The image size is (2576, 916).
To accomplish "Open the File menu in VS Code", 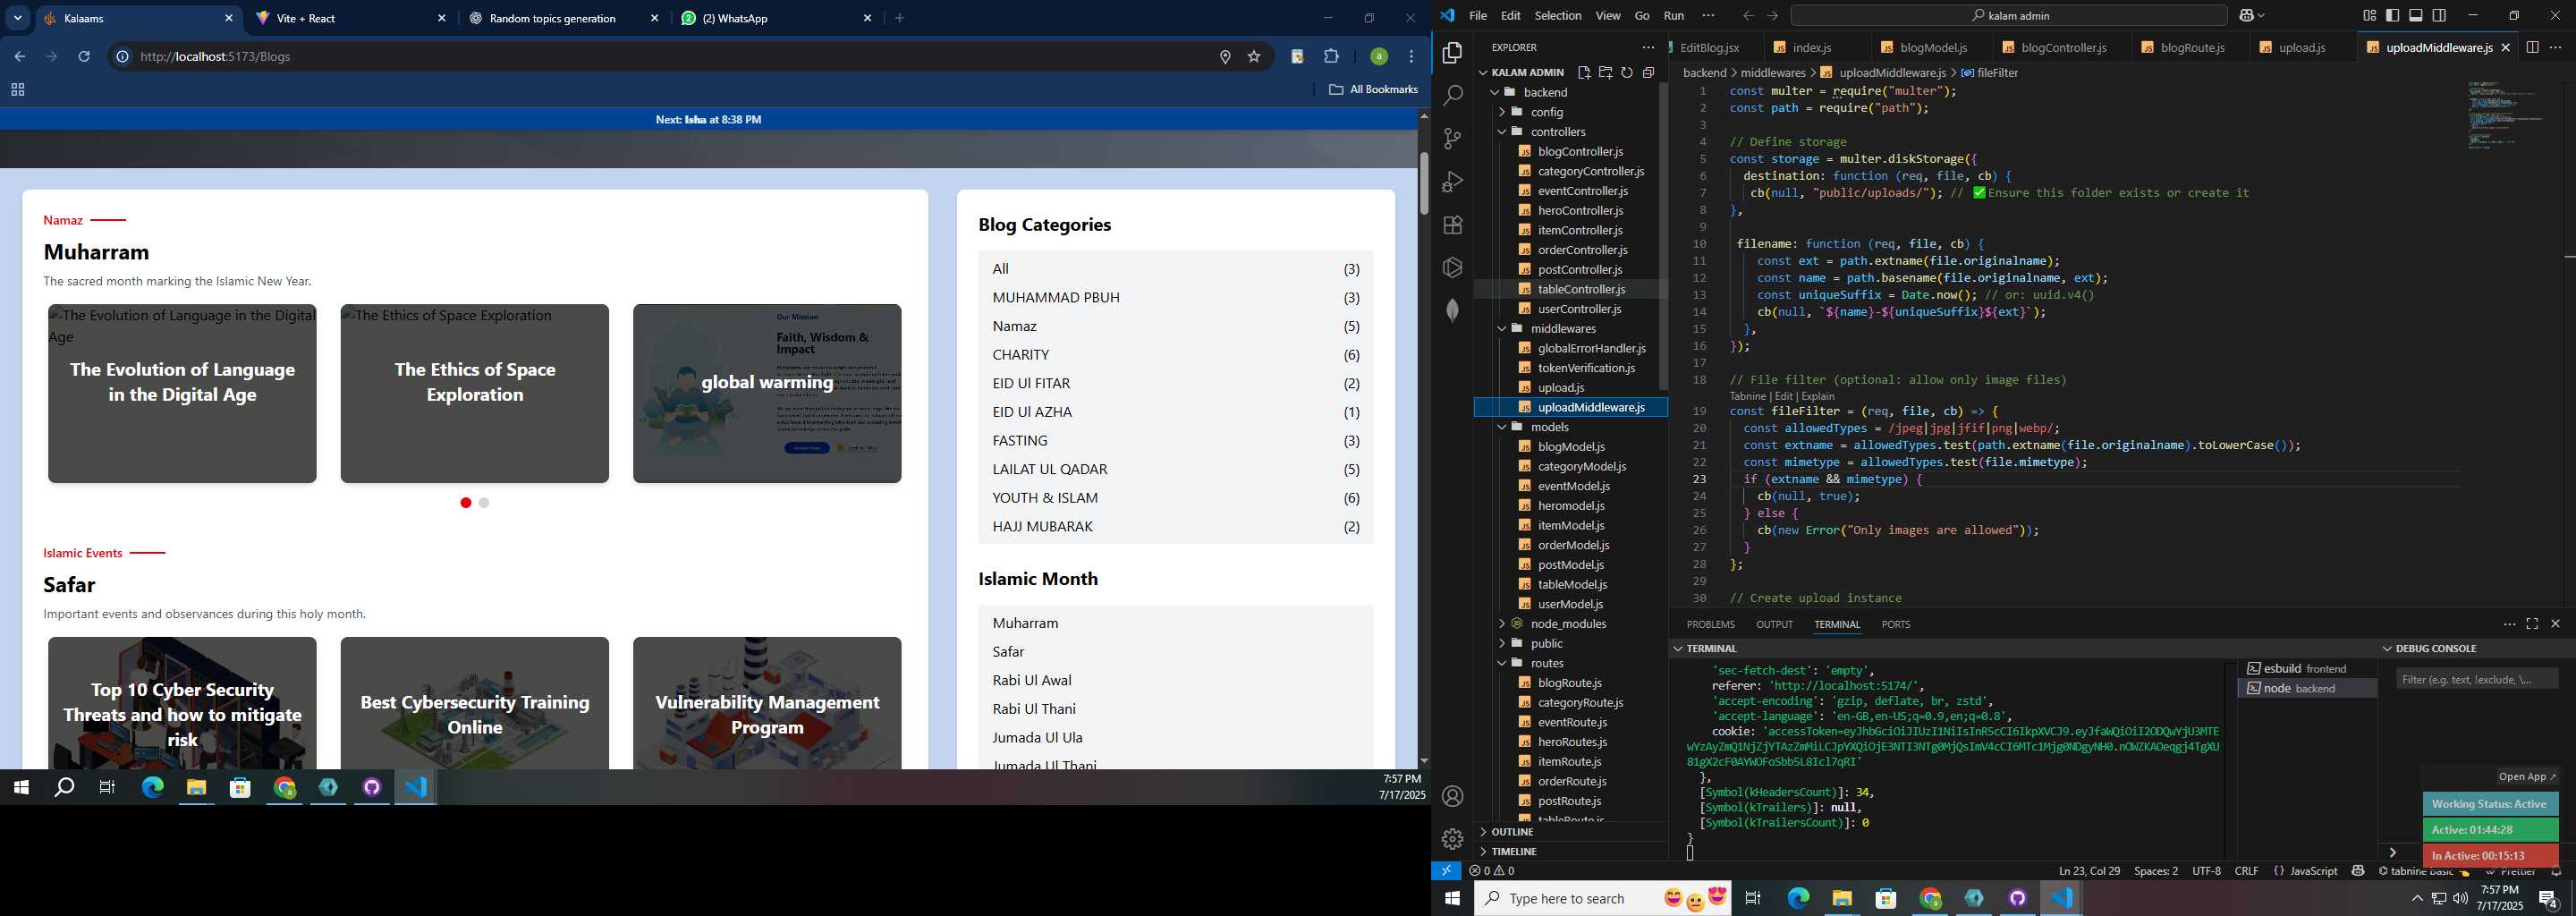I will pos(1477,15).
